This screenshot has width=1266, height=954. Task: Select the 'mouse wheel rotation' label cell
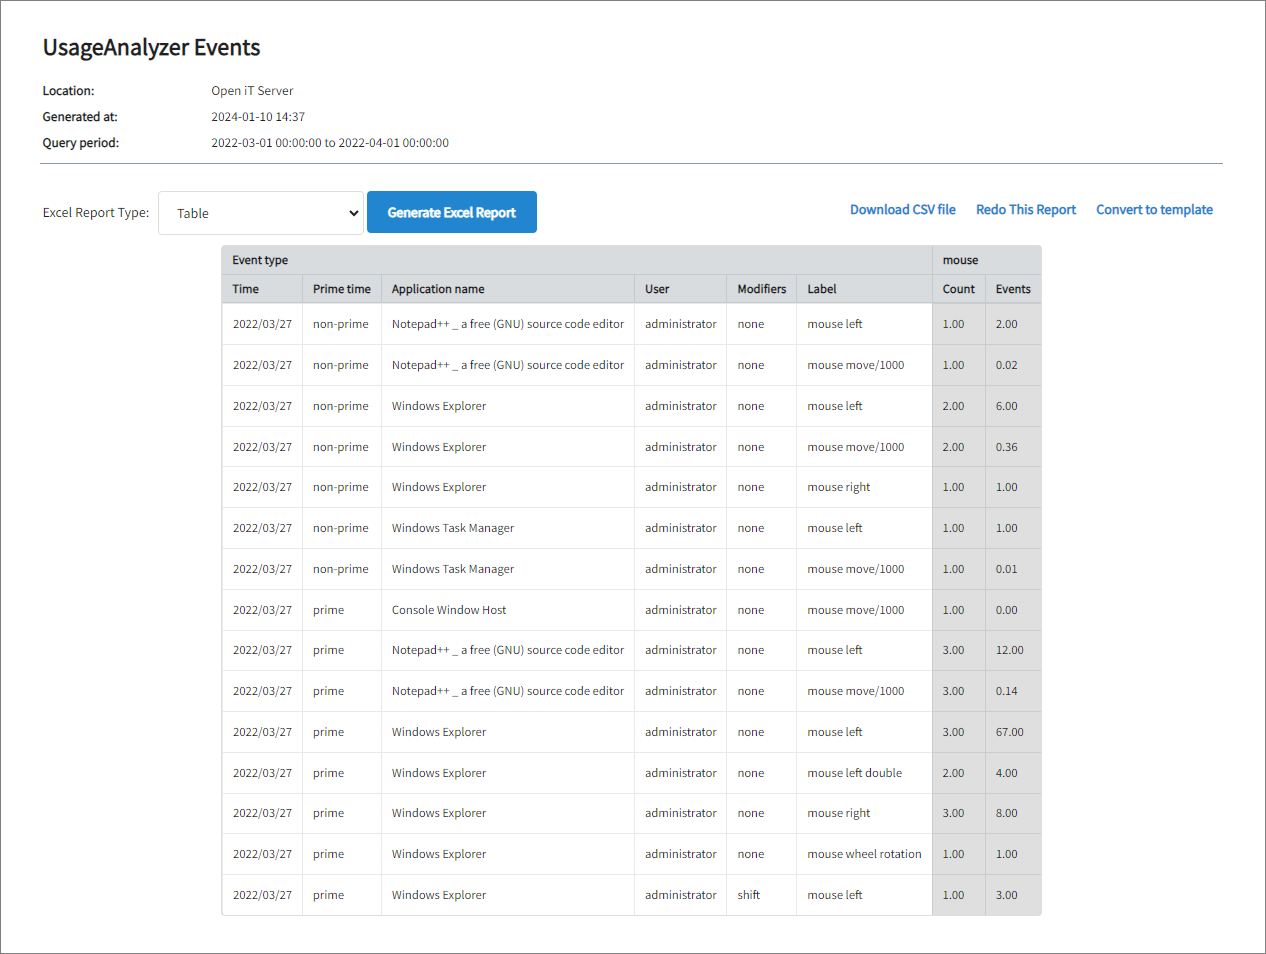[863, 853]
